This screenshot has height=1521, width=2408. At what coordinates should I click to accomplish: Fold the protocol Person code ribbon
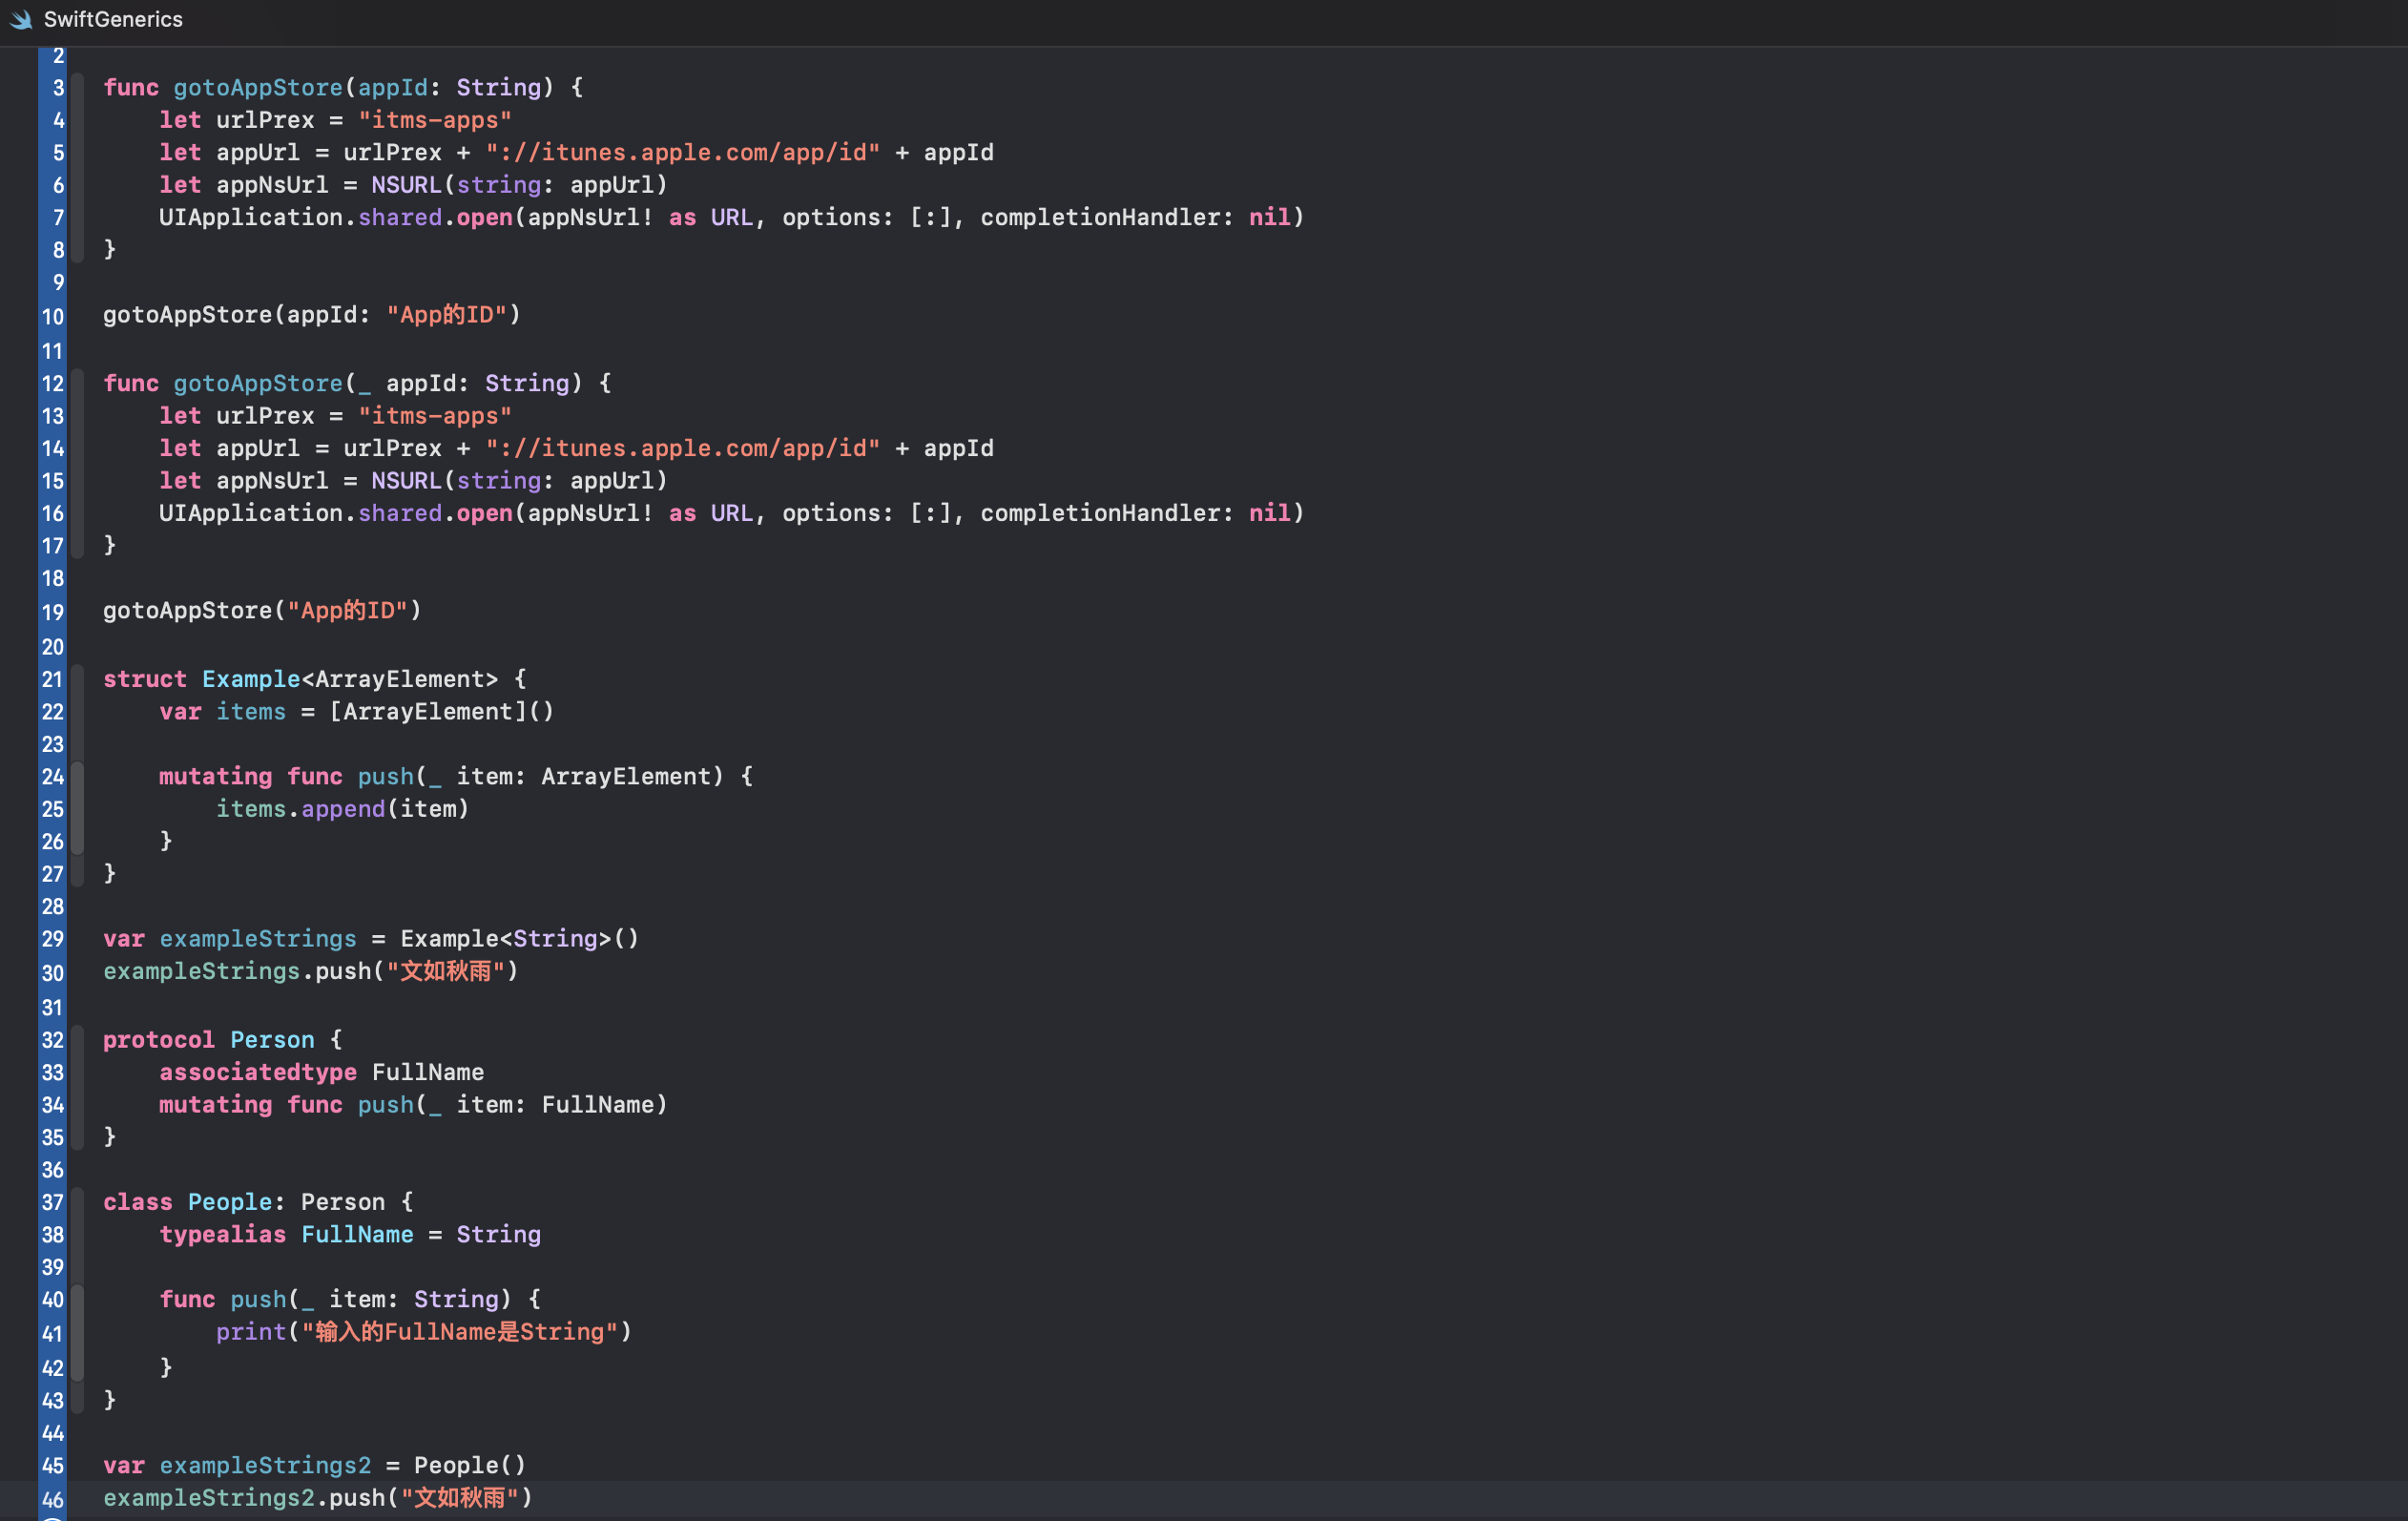coord(78,1088)
